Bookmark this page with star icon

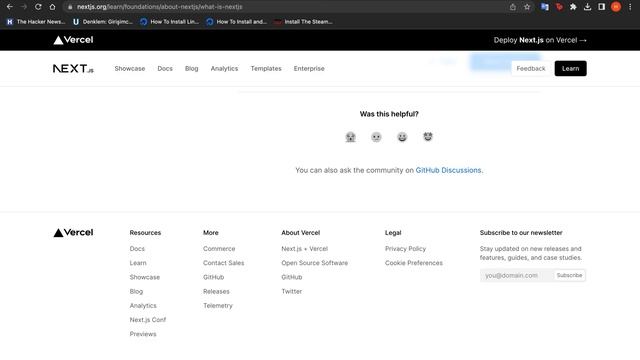tap(527, 7)
